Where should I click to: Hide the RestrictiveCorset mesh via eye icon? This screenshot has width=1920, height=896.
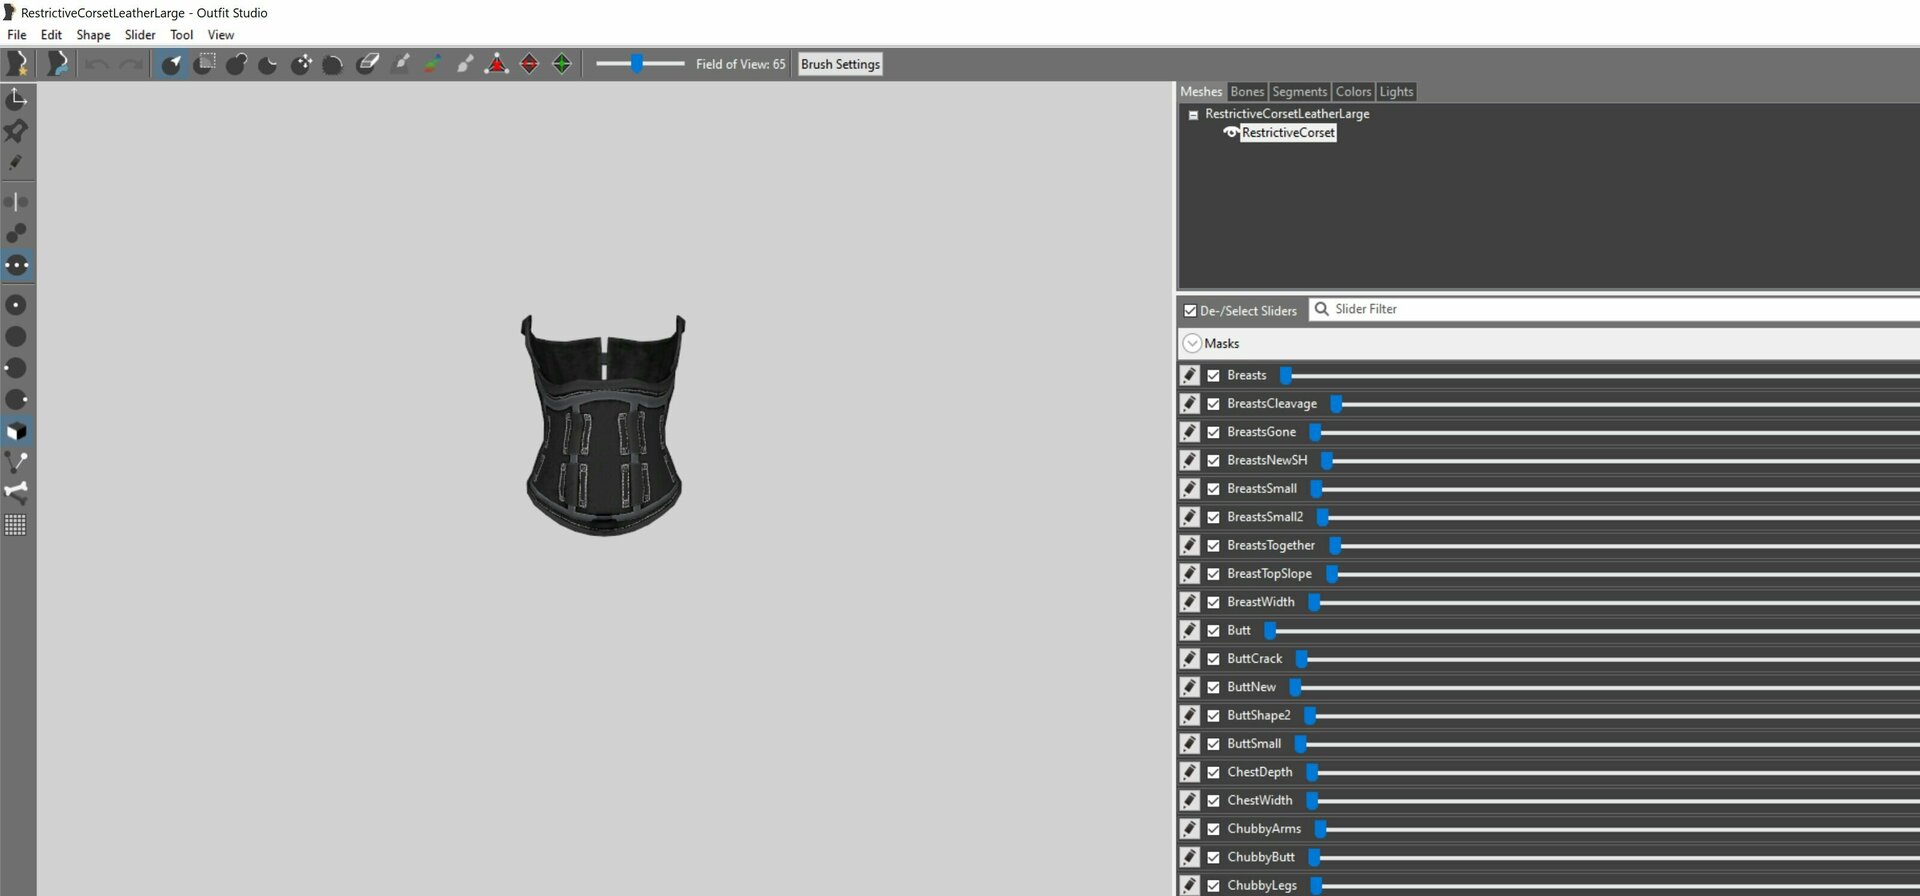pos(1231,133)
